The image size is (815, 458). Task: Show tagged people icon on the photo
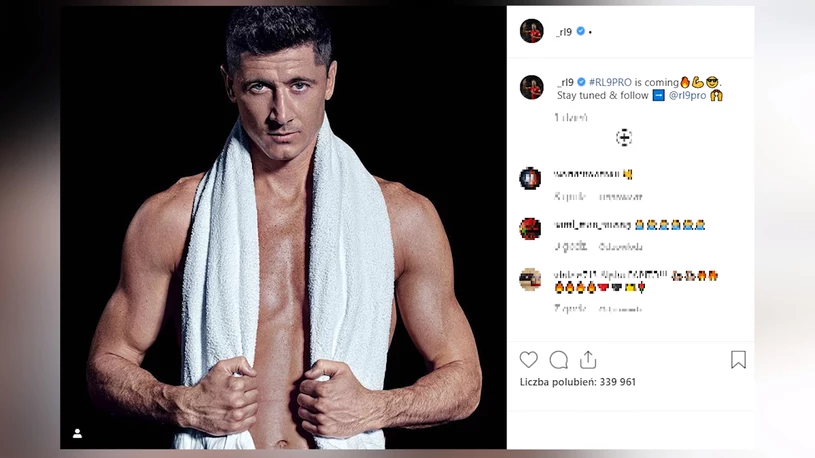click(x=77, y=433)
